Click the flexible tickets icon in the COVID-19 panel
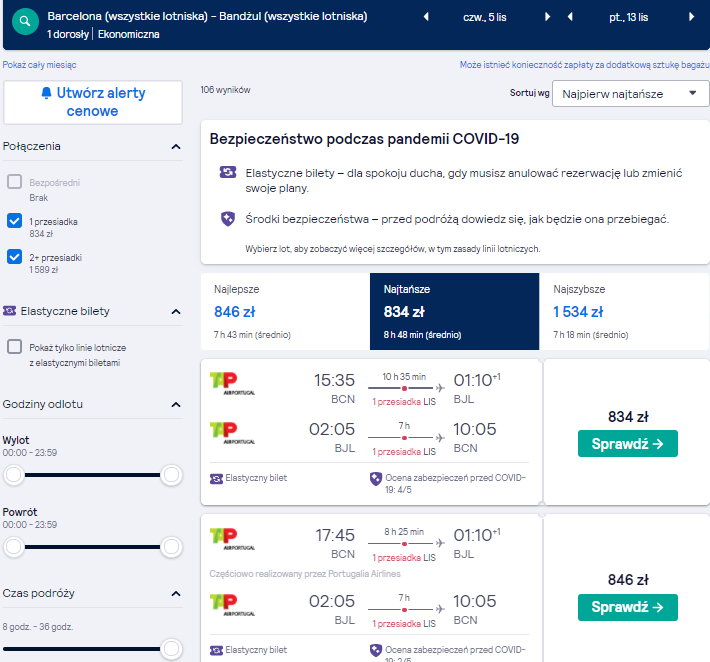This screenshot has height=662, width=710. point(228,172)
